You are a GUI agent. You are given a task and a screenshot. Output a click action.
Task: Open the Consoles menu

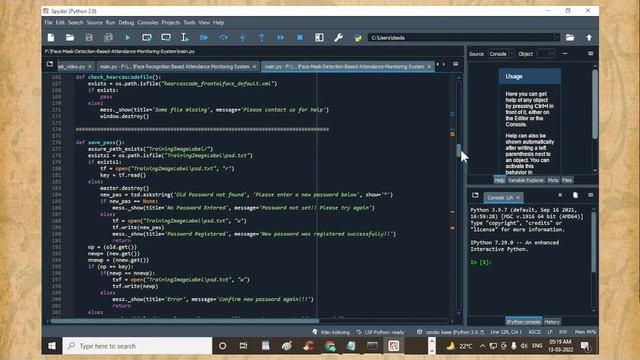148,22
